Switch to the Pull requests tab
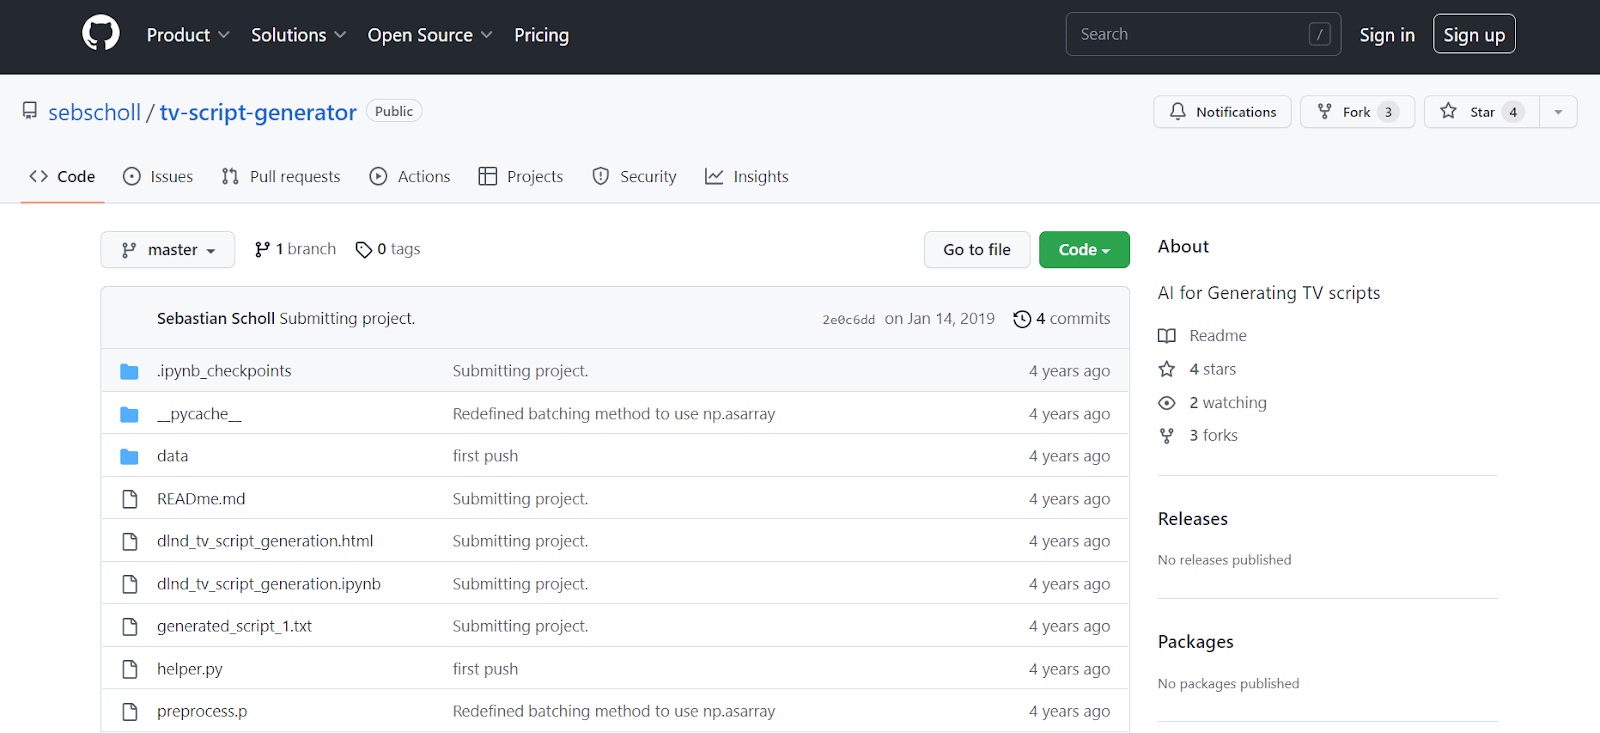 pyautogui.click(x=281, y=177)
